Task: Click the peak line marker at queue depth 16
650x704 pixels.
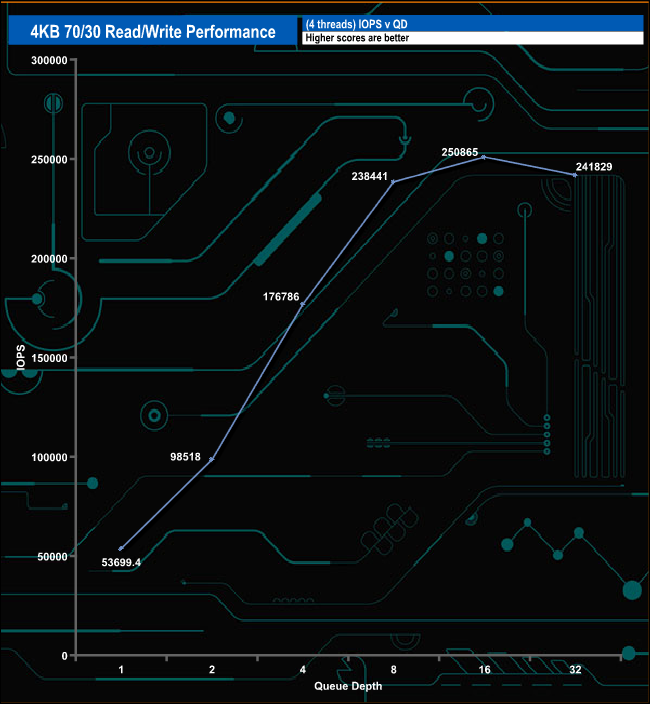Action: click(x=483, y=157)
